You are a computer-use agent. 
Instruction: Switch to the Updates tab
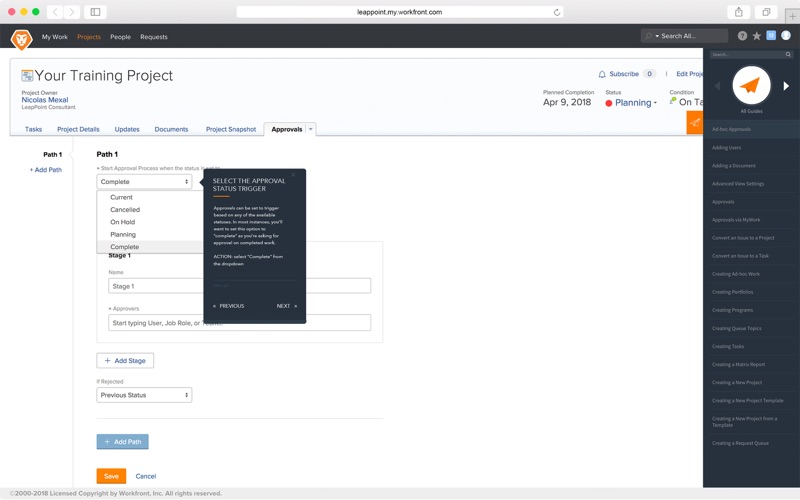127,129
